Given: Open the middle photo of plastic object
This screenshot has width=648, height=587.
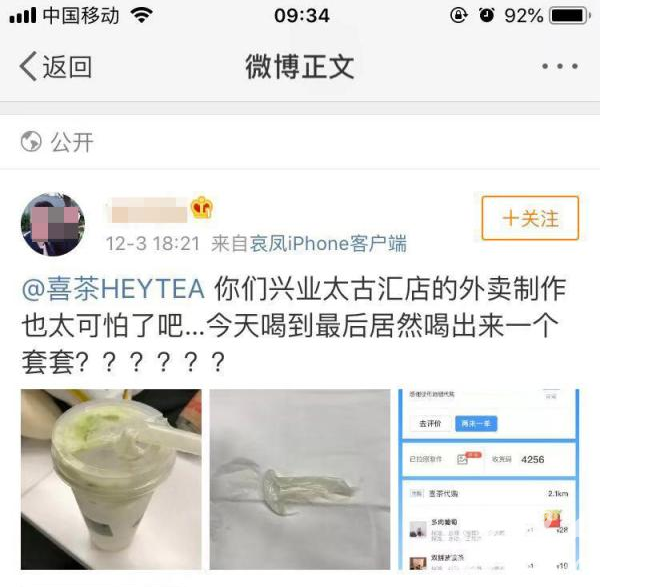Looking at the screenshot, I should [300, 479].
